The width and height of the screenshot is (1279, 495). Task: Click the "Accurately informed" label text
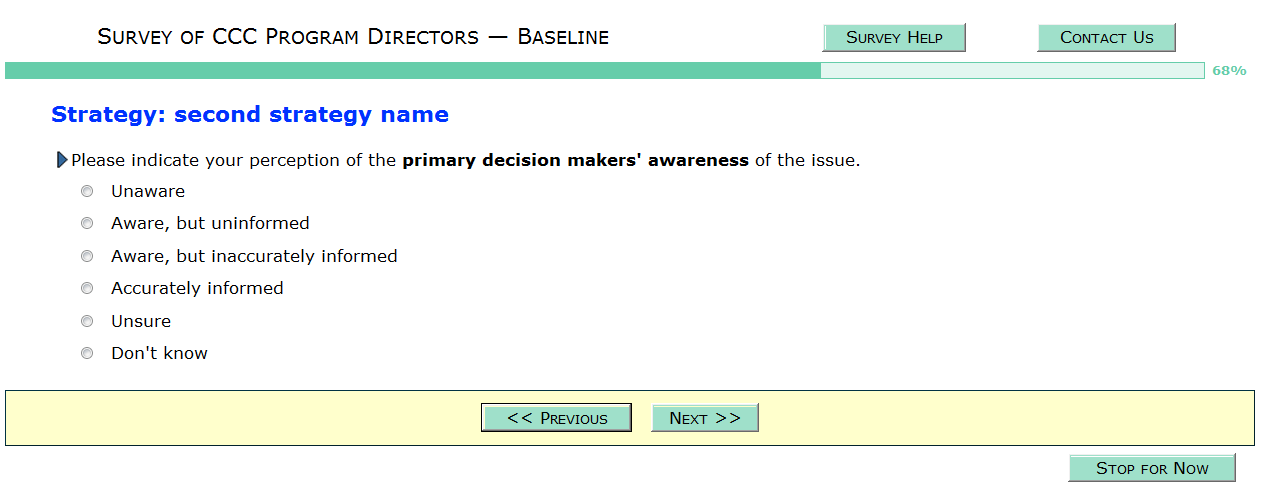pyautogui.click(x=197, y=288)
